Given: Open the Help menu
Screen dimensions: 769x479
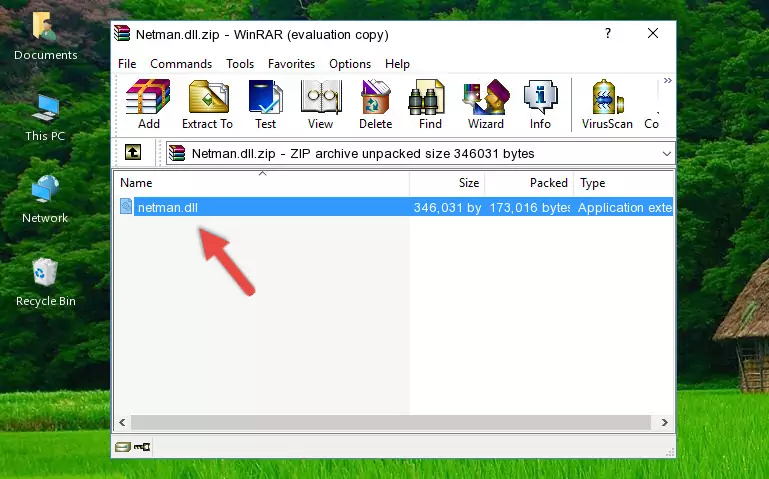Looking at the screenshot, I should [397, 64].
